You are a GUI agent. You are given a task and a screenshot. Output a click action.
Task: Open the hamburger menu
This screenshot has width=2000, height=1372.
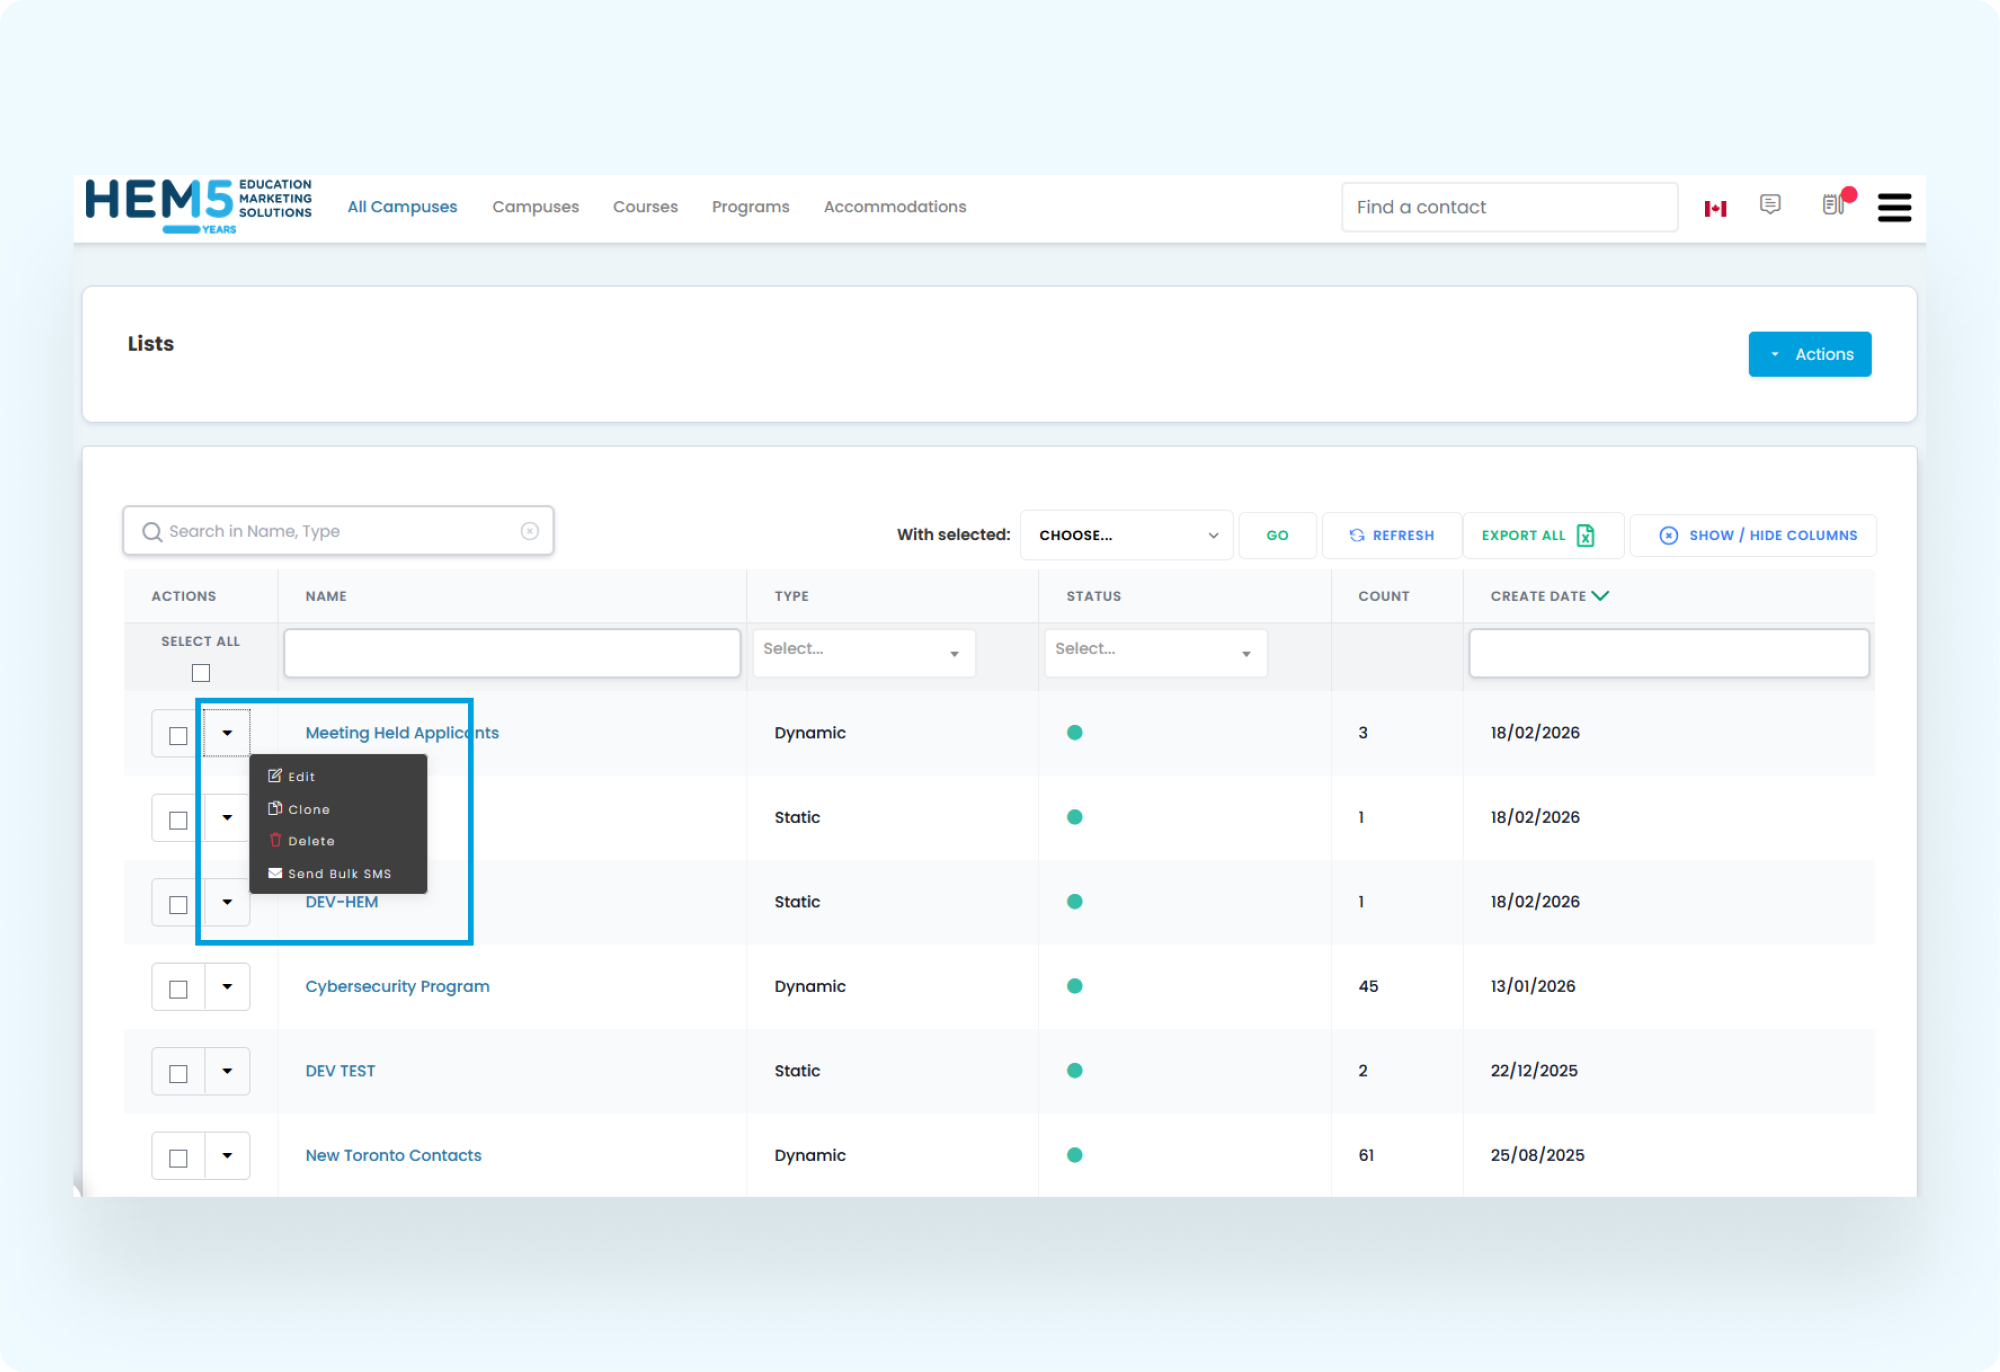1893,207
